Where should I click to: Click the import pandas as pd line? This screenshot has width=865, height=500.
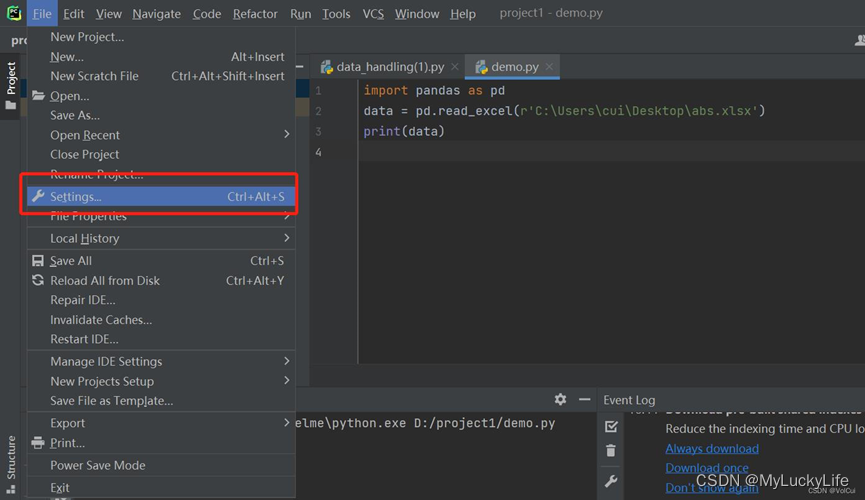point(434,90)
